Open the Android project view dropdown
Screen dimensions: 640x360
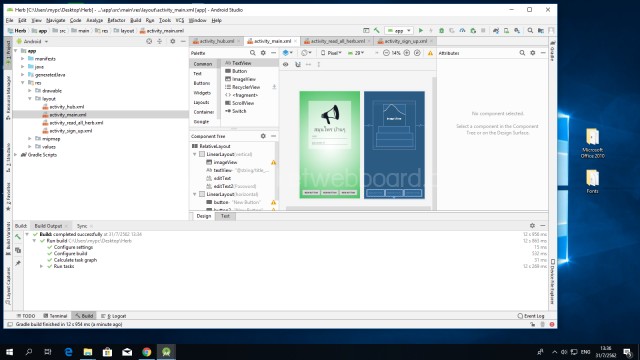[32, 42]
